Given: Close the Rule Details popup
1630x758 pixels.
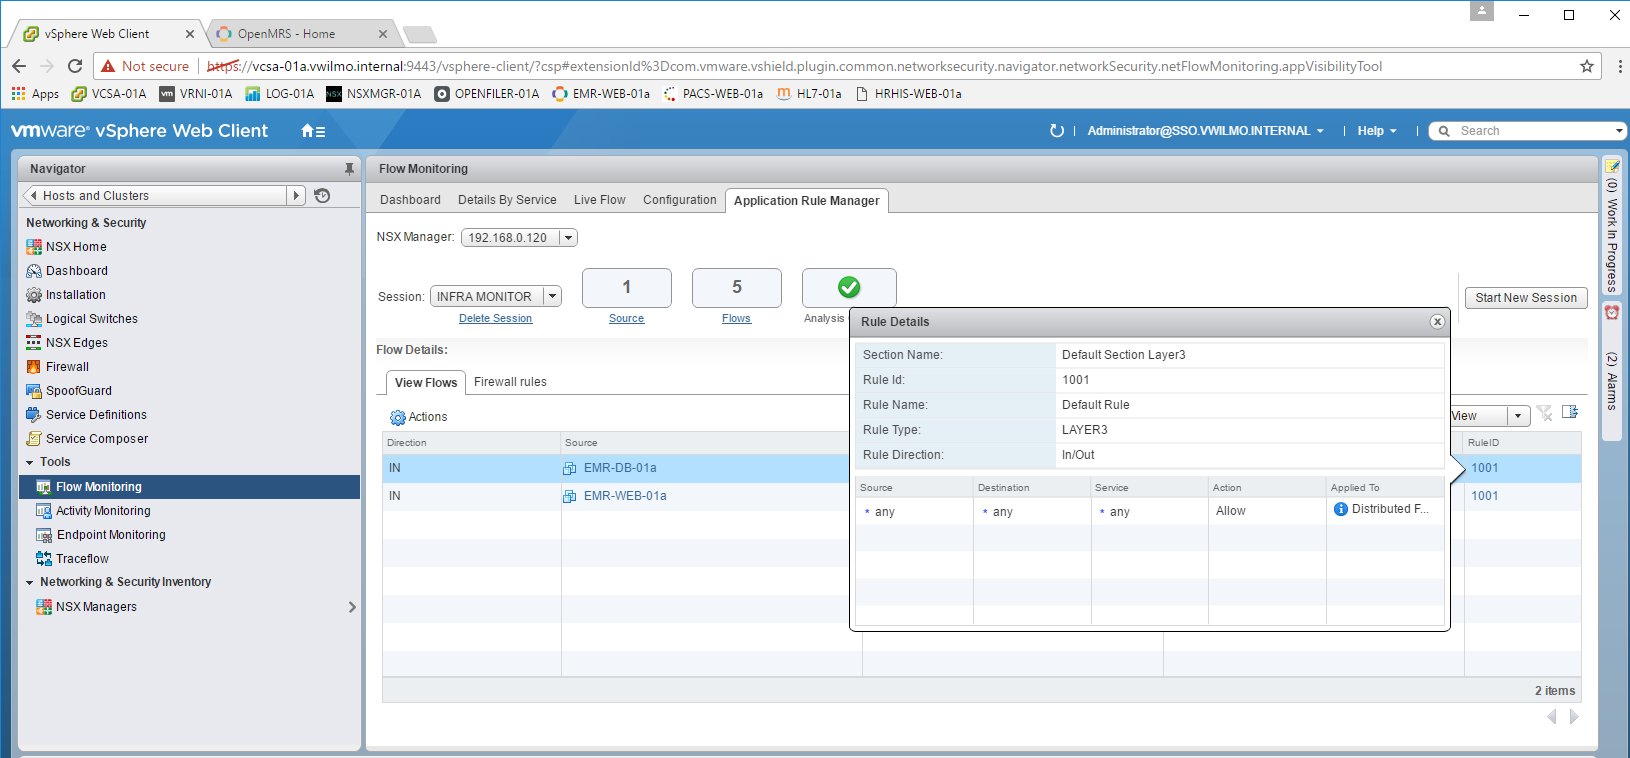Looking at the screenshot, I should [1437, 322].
